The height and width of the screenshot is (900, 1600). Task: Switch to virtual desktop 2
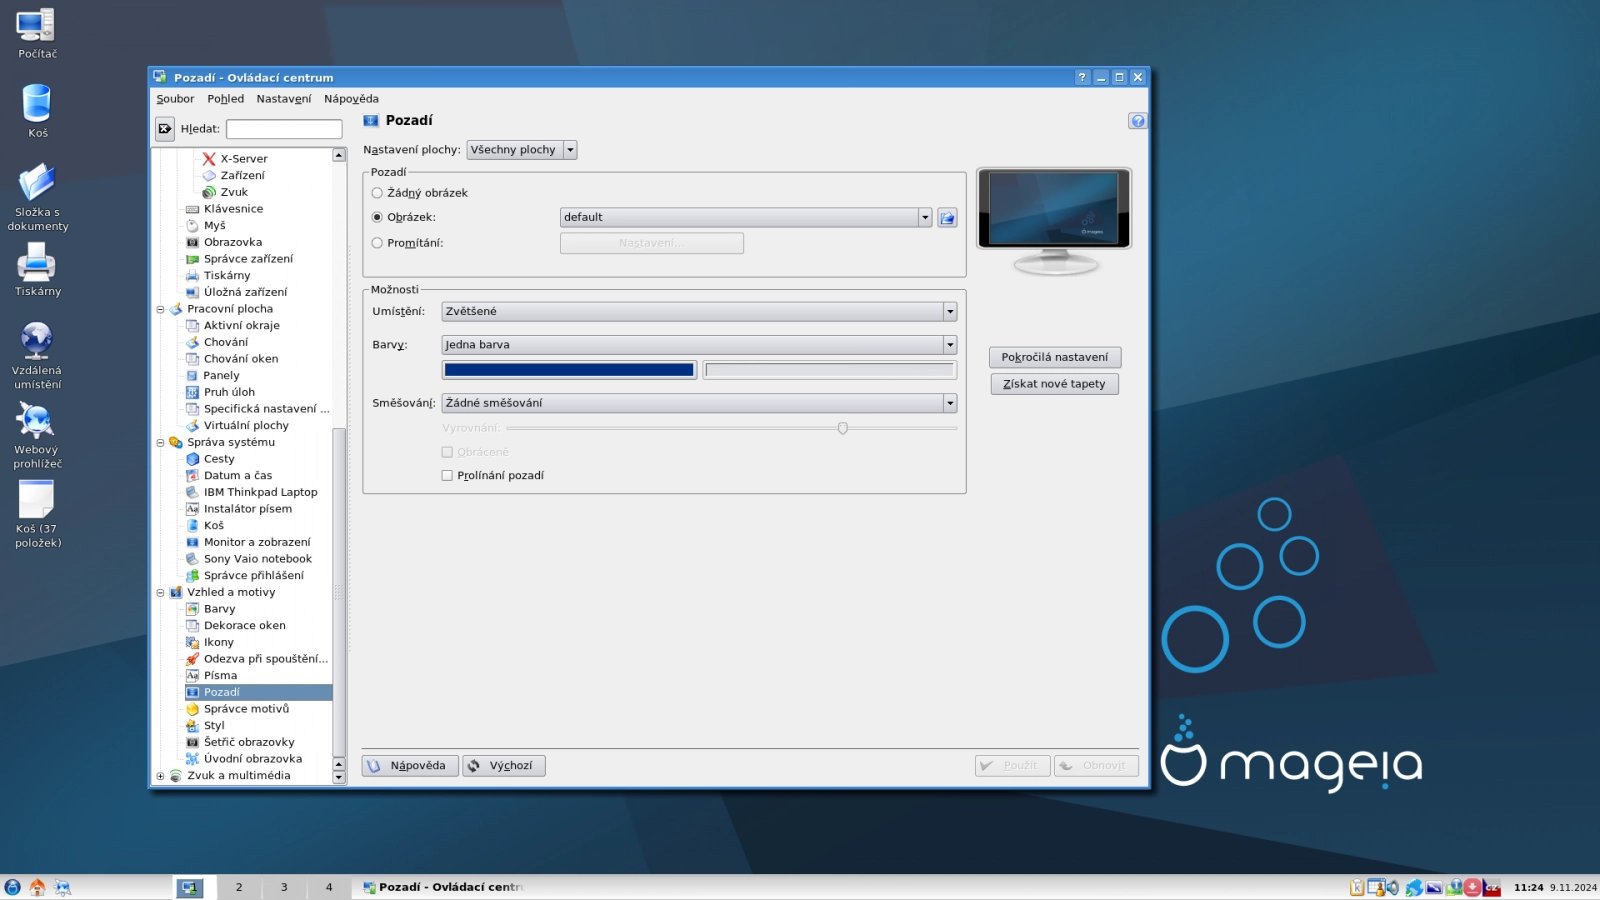(239, 887)
